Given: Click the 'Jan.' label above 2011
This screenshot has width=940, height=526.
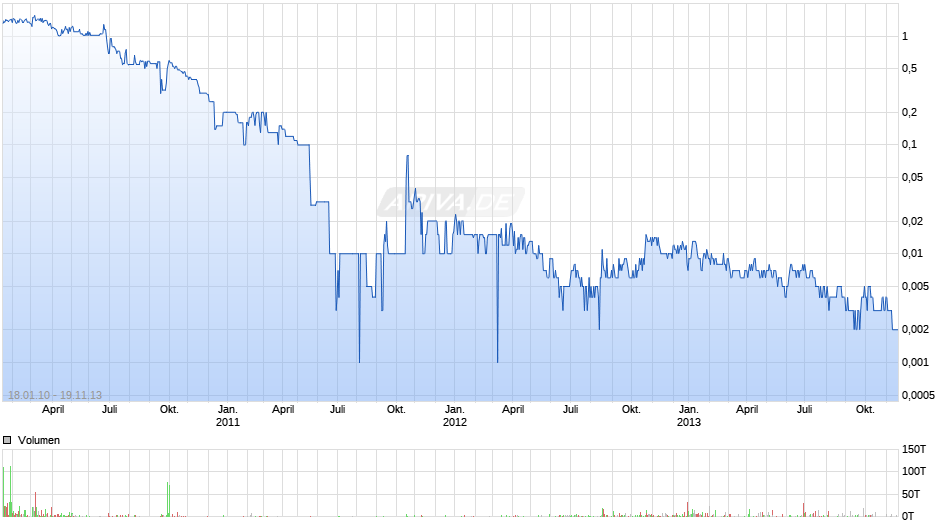Looking at the screenshot, I should (228, 410).
